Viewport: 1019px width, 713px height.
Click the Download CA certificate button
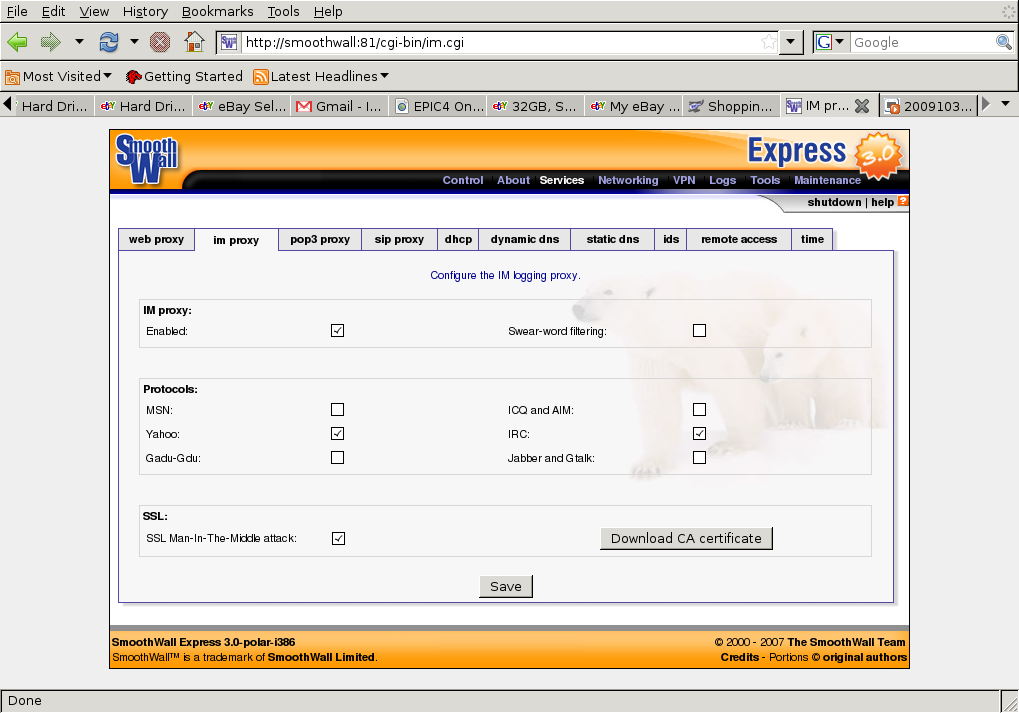click(686, 538)
